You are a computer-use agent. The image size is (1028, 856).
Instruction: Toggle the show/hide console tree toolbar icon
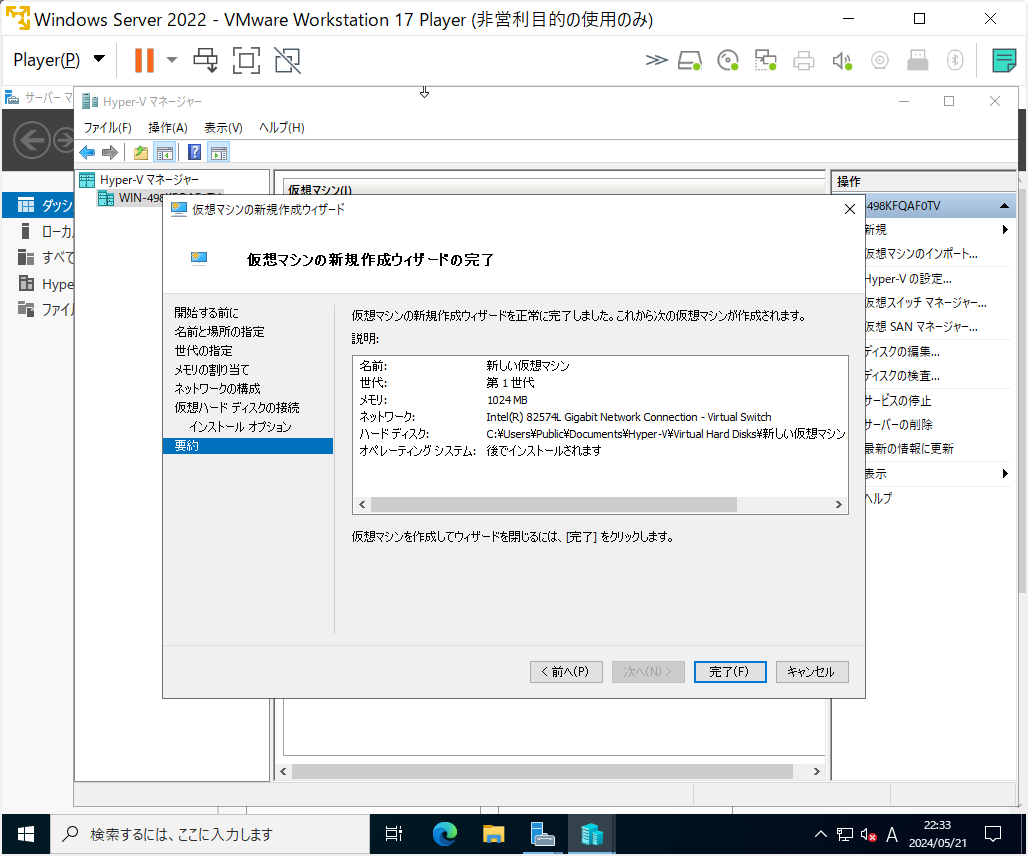165,152
